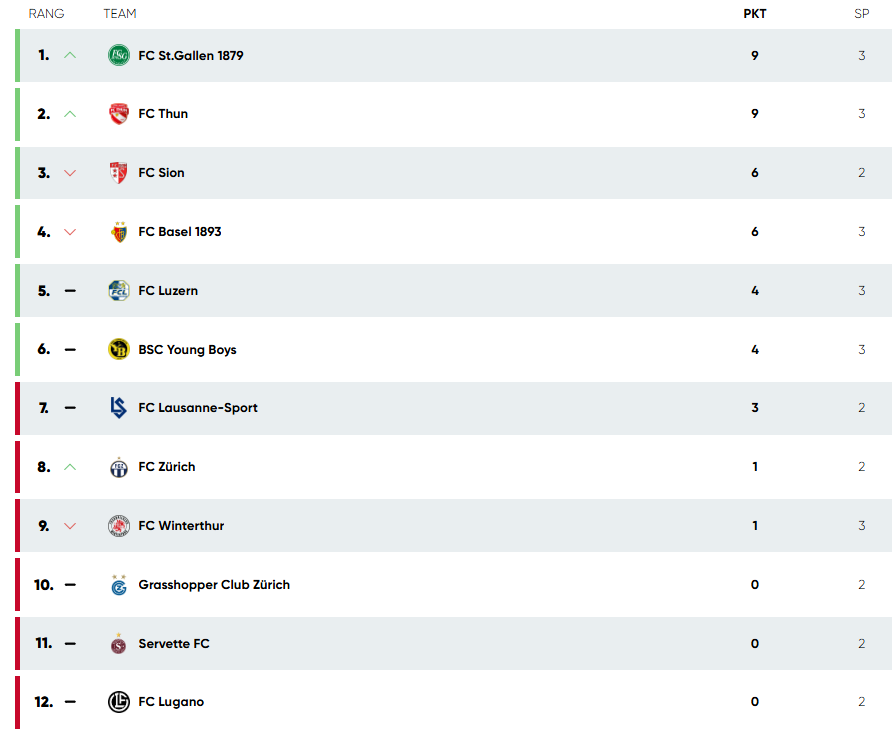This screenshot has height=742, width=892.
Task: Sort table by SP column header
Action: 861,14
